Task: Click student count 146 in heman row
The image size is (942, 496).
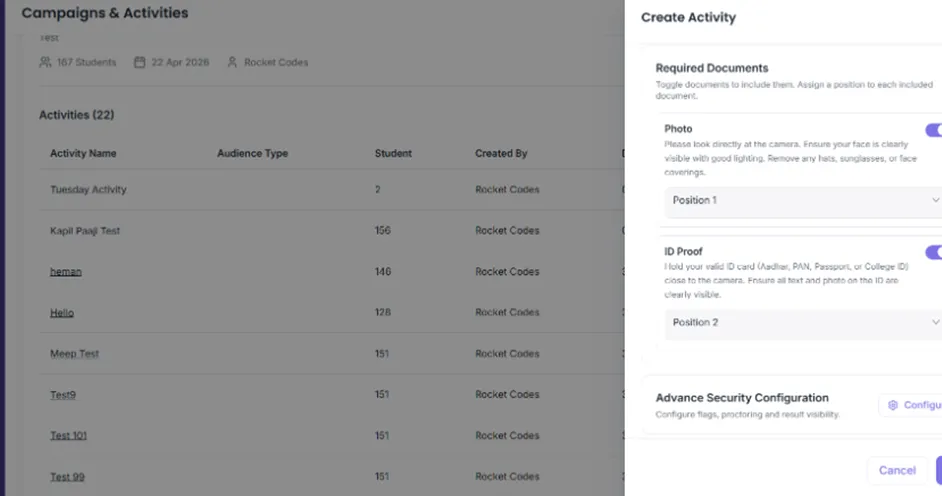Action: click(383, 271)
